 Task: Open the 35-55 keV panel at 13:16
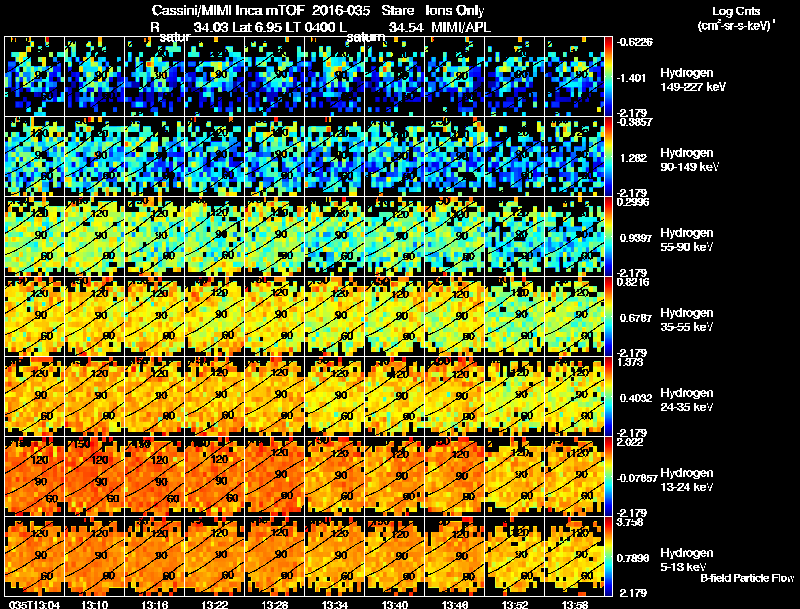pyautogui.click(x=155, y=317)
